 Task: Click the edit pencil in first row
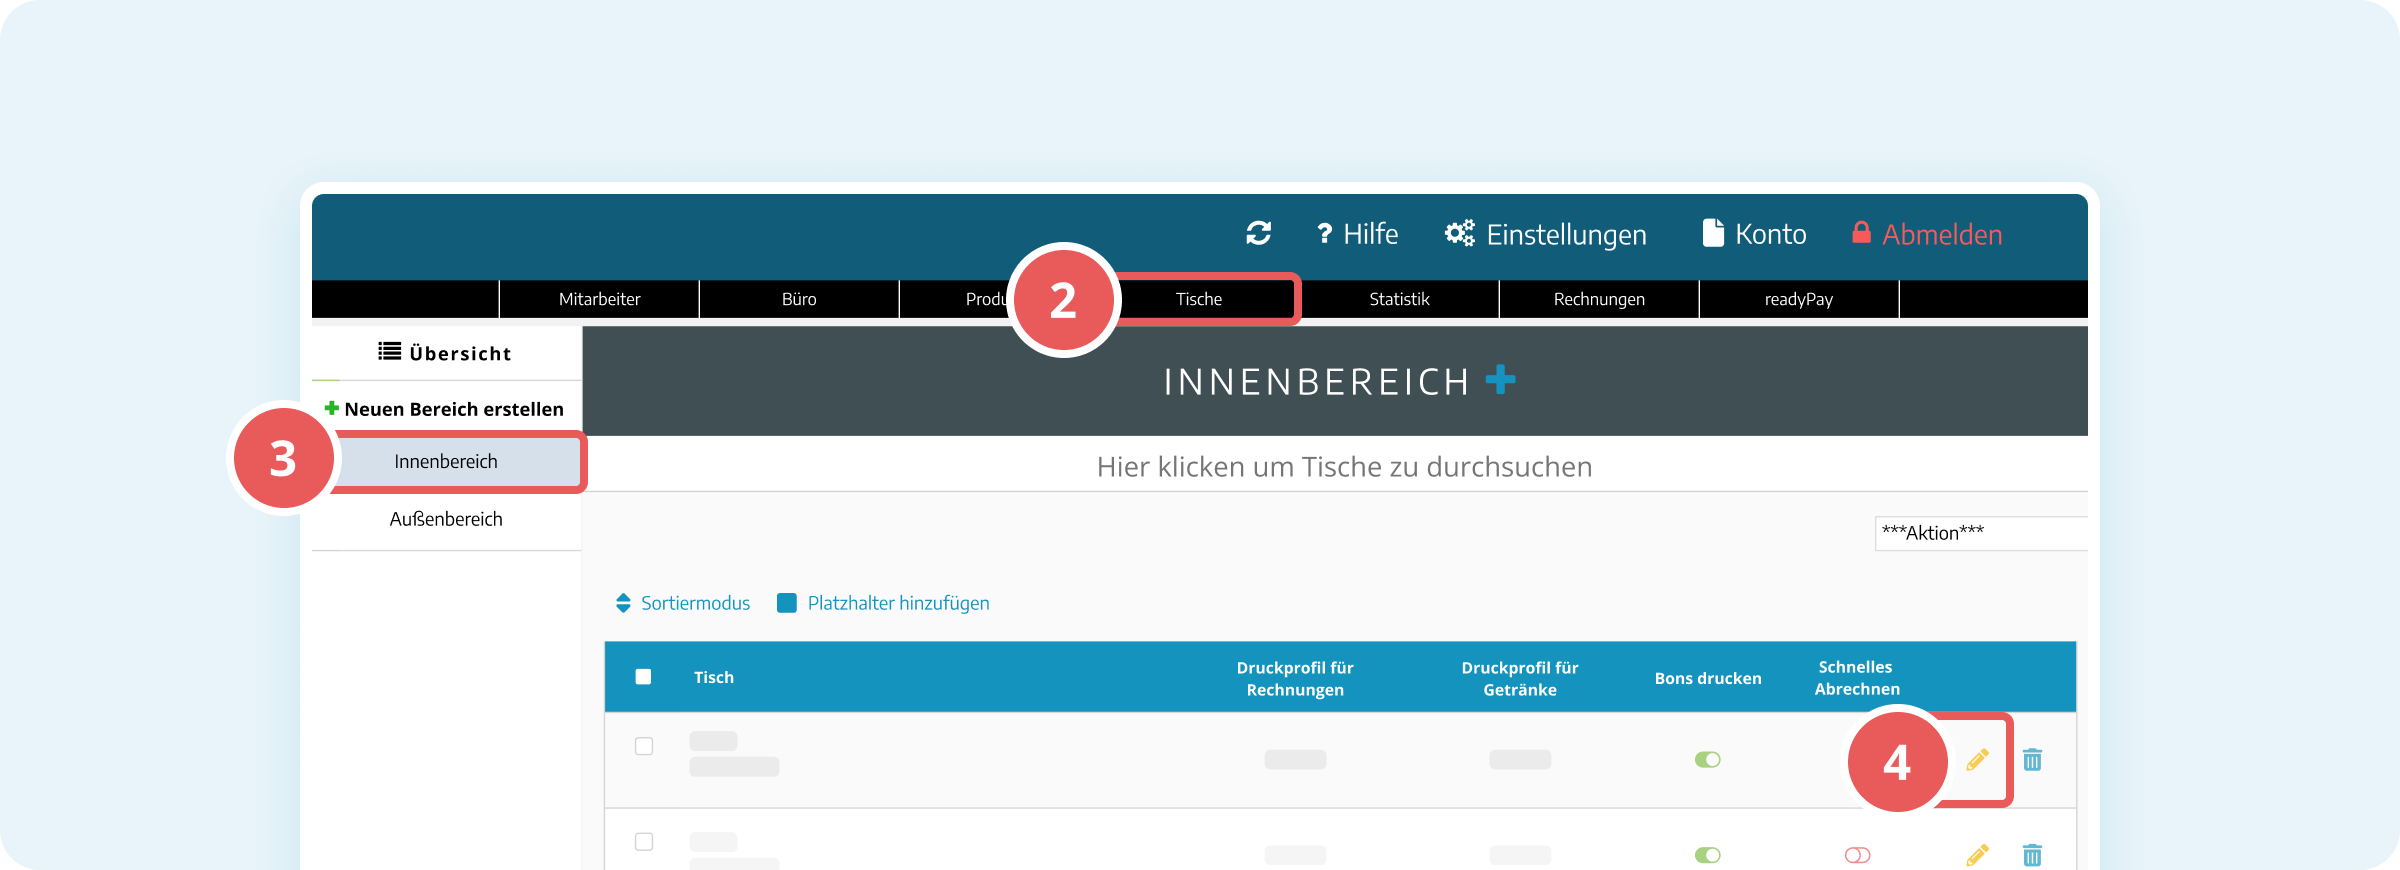click(1977, 760)
